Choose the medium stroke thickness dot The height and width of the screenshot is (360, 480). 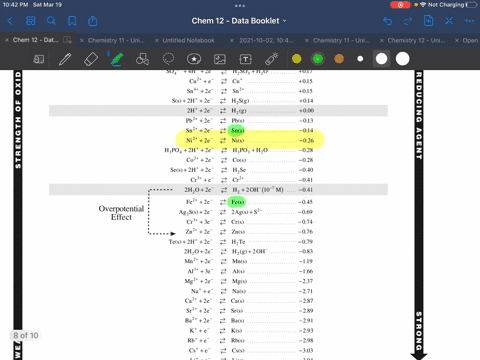(x=381, y=59)
